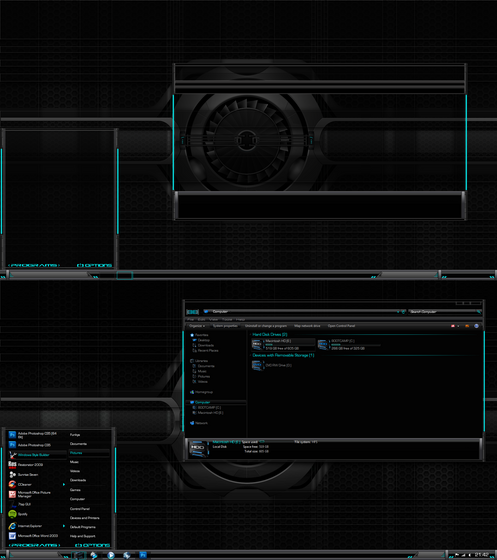497x560 pixels.
Task: Click Uninstall or change a program
Action: pos(266,326)
